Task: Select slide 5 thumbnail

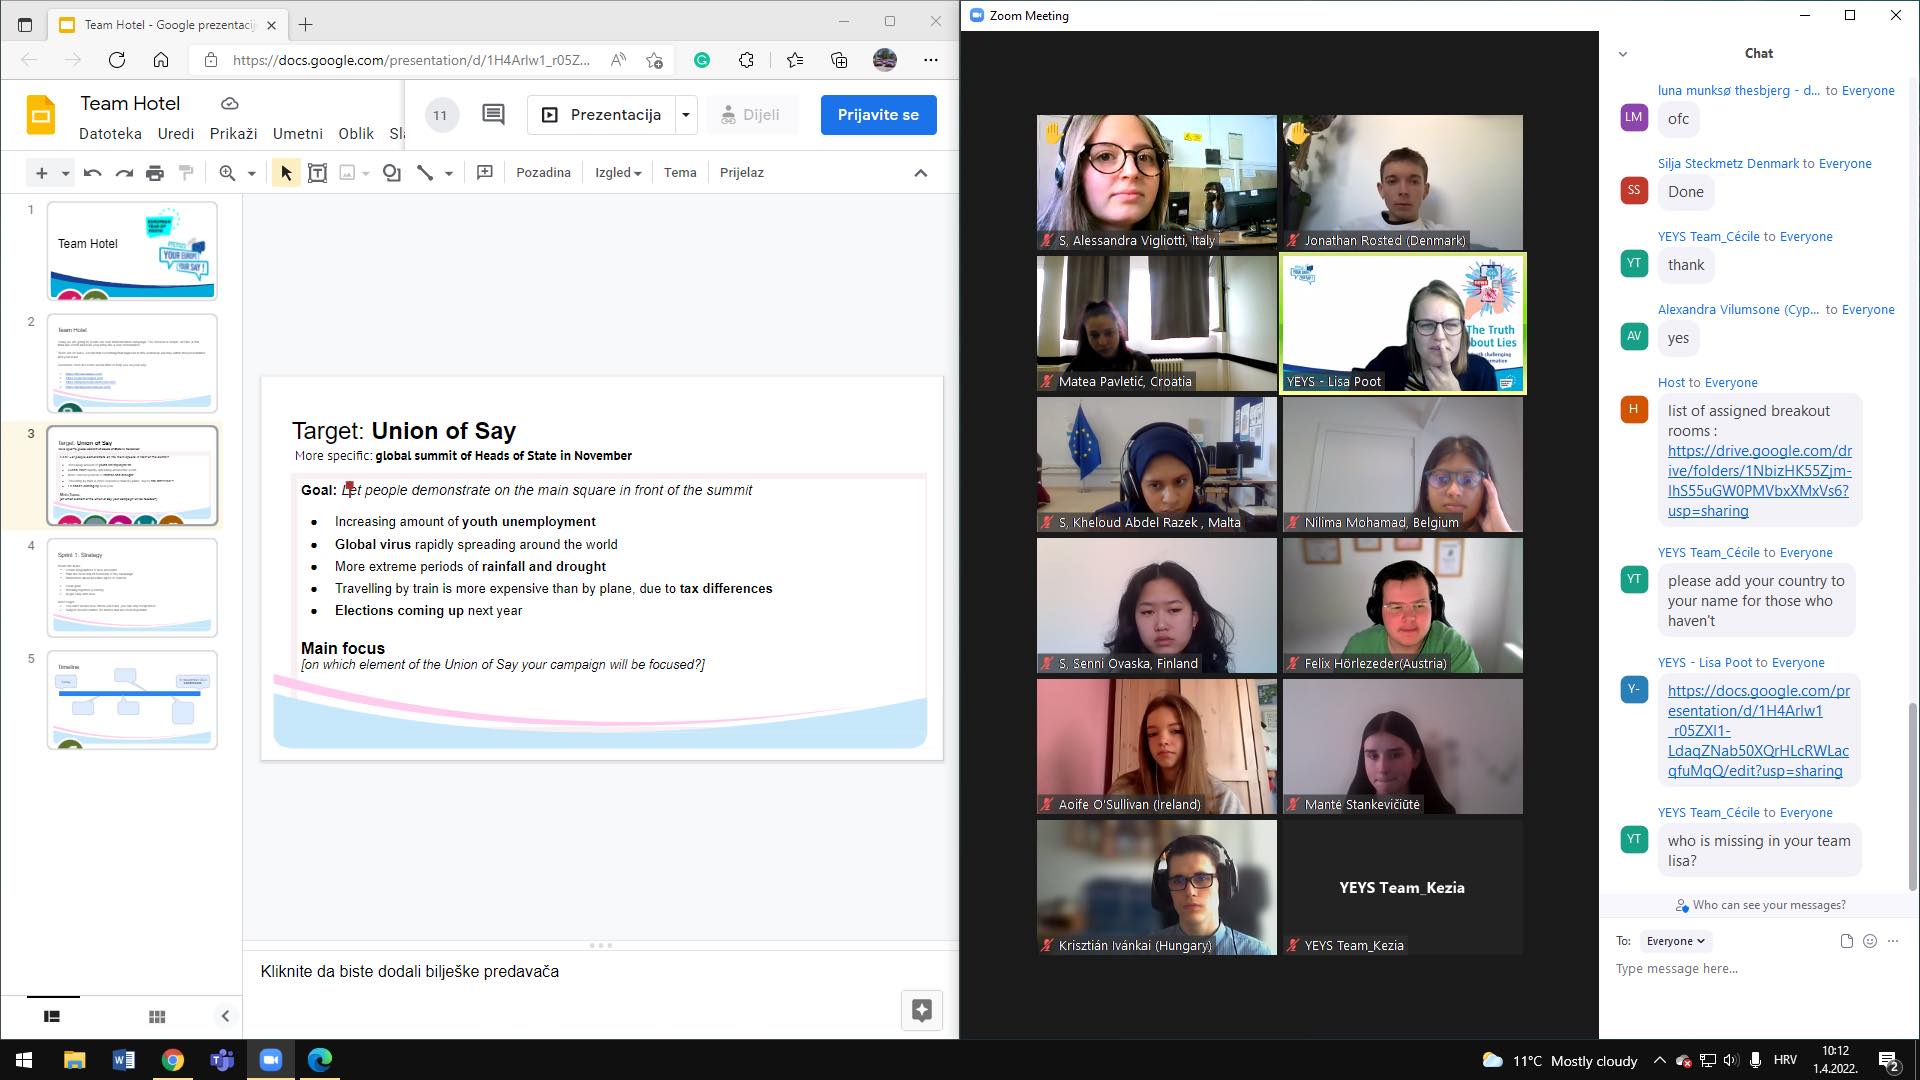Action: coord(132,699)
